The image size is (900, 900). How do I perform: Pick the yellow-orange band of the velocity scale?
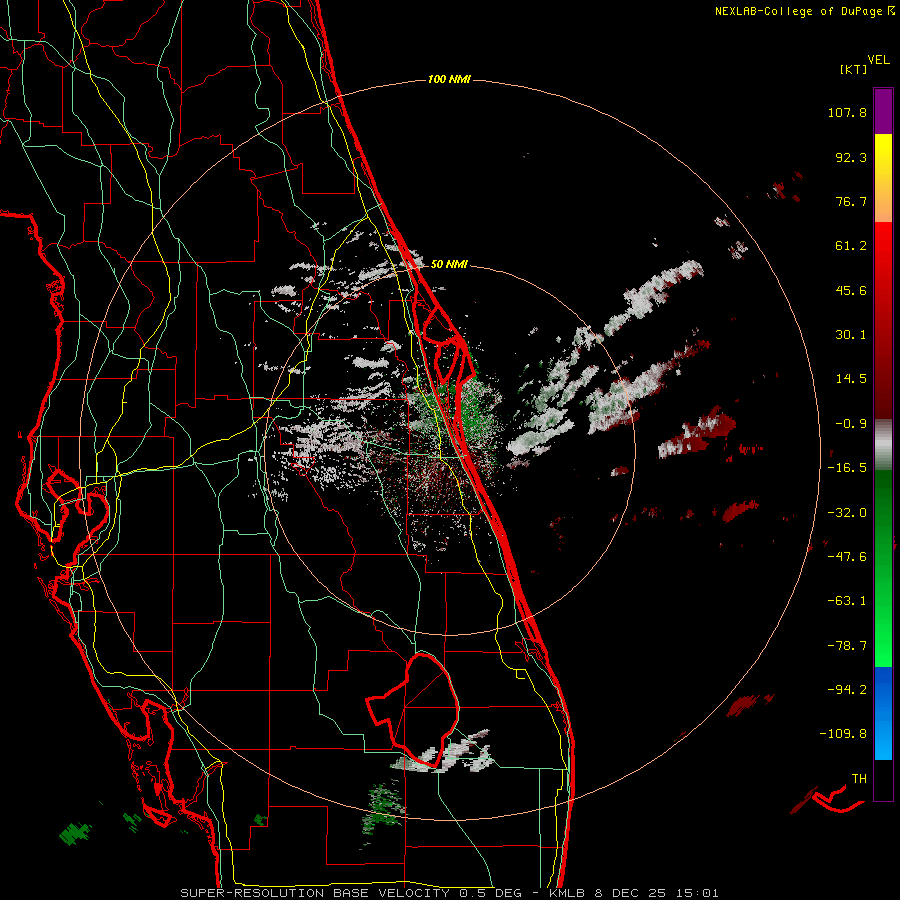(883, 178)
